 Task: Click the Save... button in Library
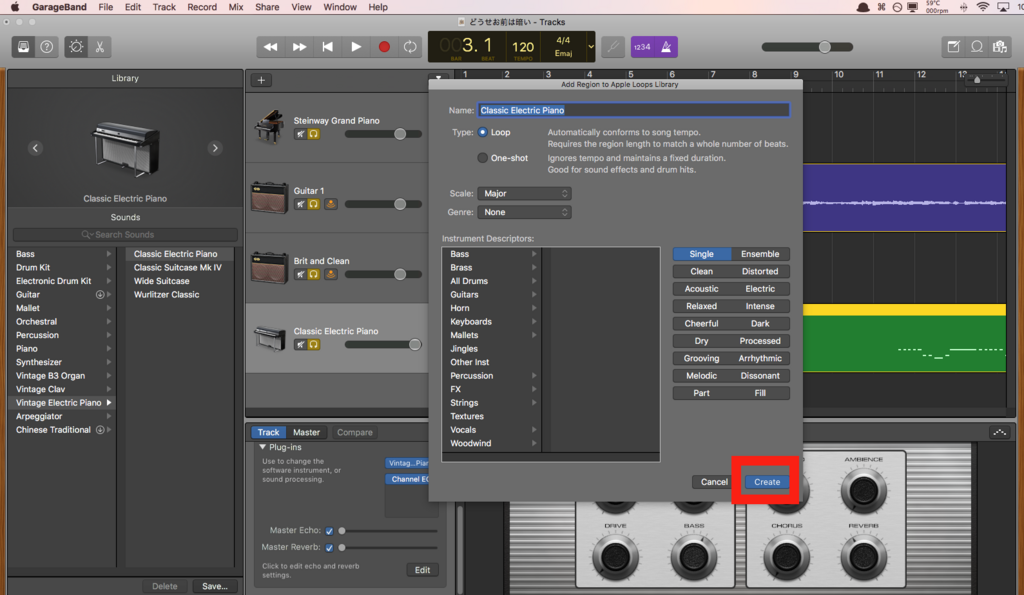click(215, 587)
